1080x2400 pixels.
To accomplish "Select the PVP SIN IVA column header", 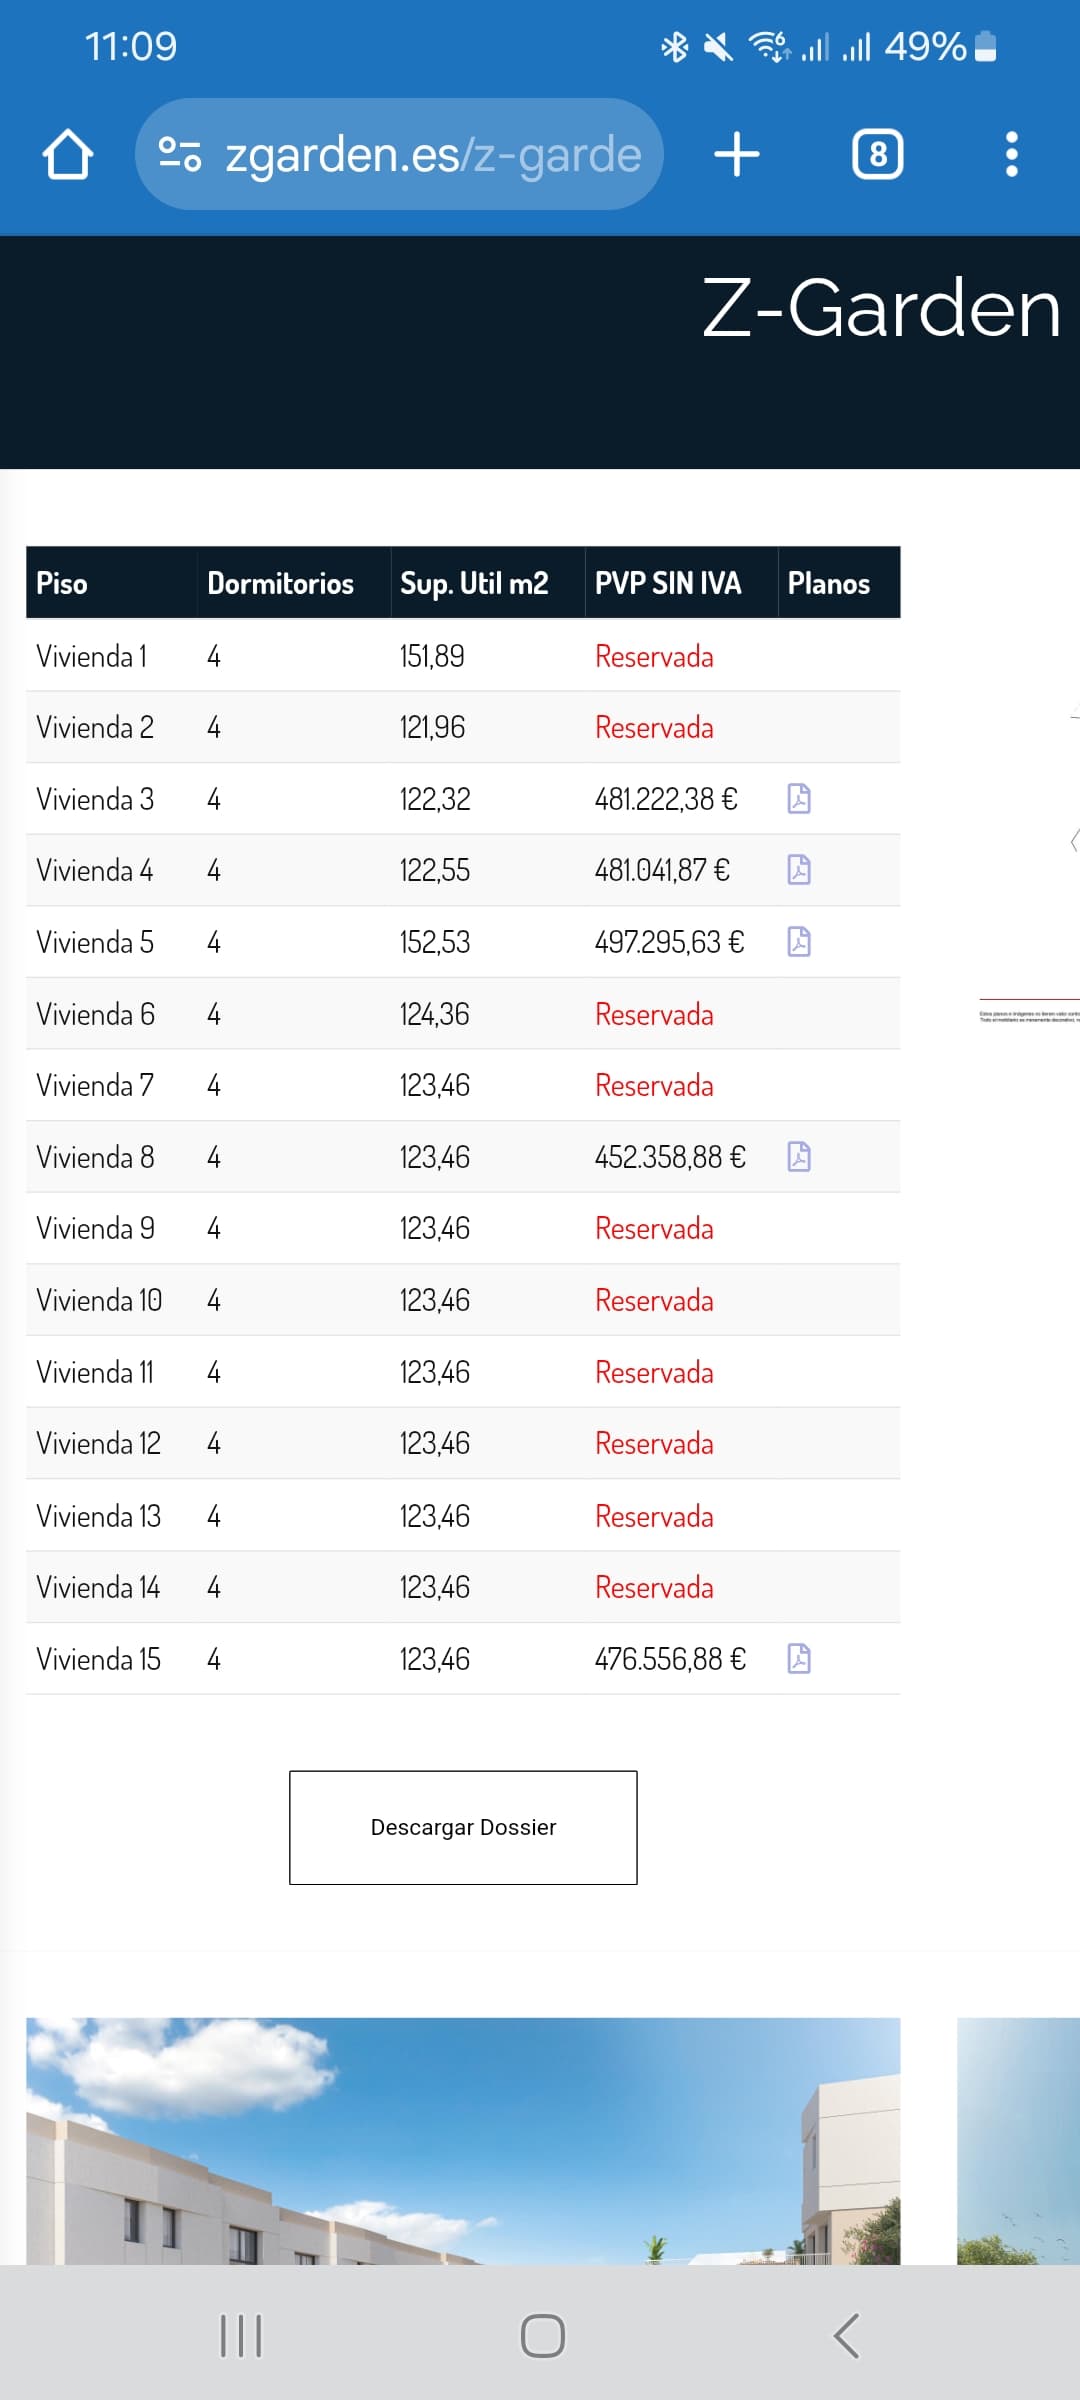I will pos(668,583).
